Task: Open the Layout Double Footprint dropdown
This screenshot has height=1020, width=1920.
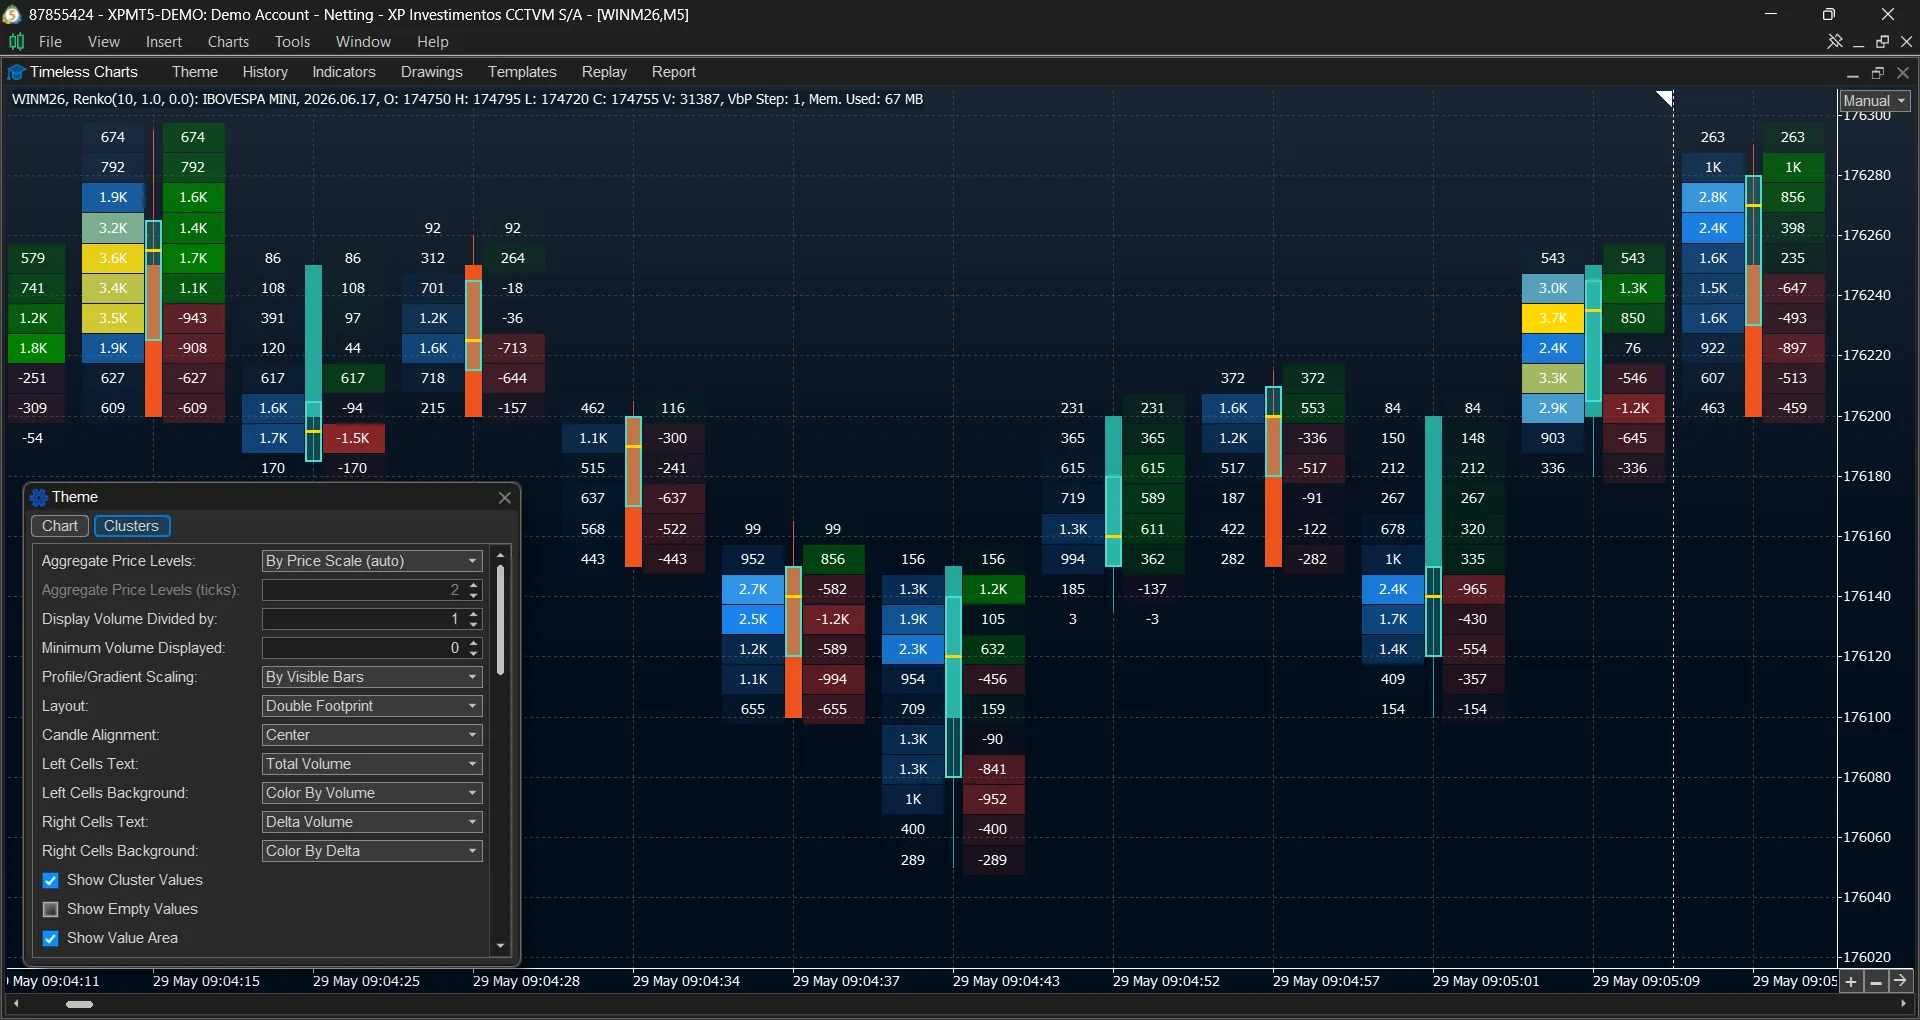Action: point(372,706)
